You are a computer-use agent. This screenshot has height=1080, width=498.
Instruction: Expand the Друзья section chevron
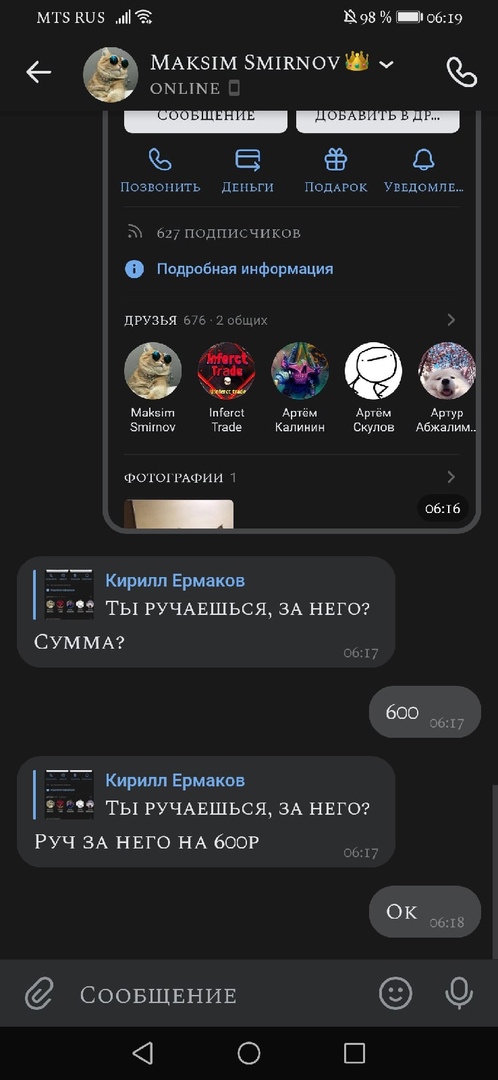tap(451, 320)
